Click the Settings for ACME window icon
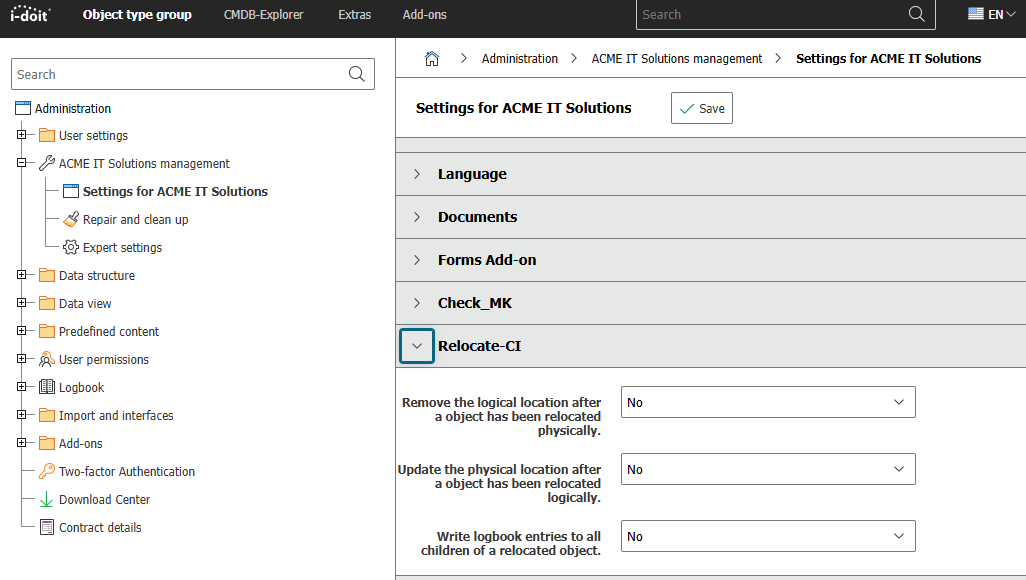Viewport: 1026px width, 580px height. [x=71, y=191]
